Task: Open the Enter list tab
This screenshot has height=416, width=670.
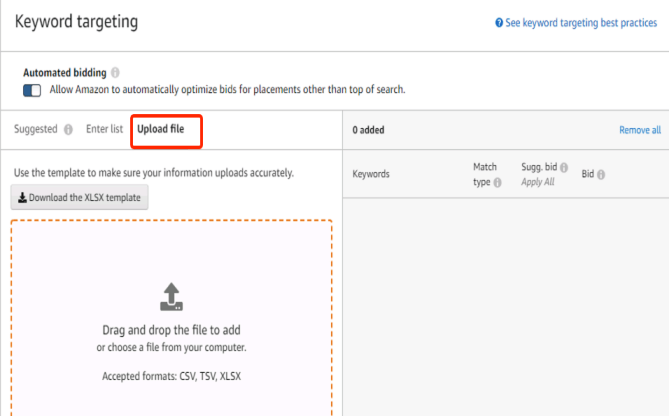Action: click(104, 129)
